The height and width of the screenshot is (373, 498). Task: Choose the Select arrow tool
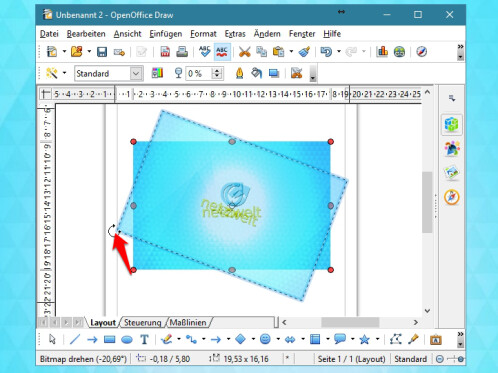point(52,340)
